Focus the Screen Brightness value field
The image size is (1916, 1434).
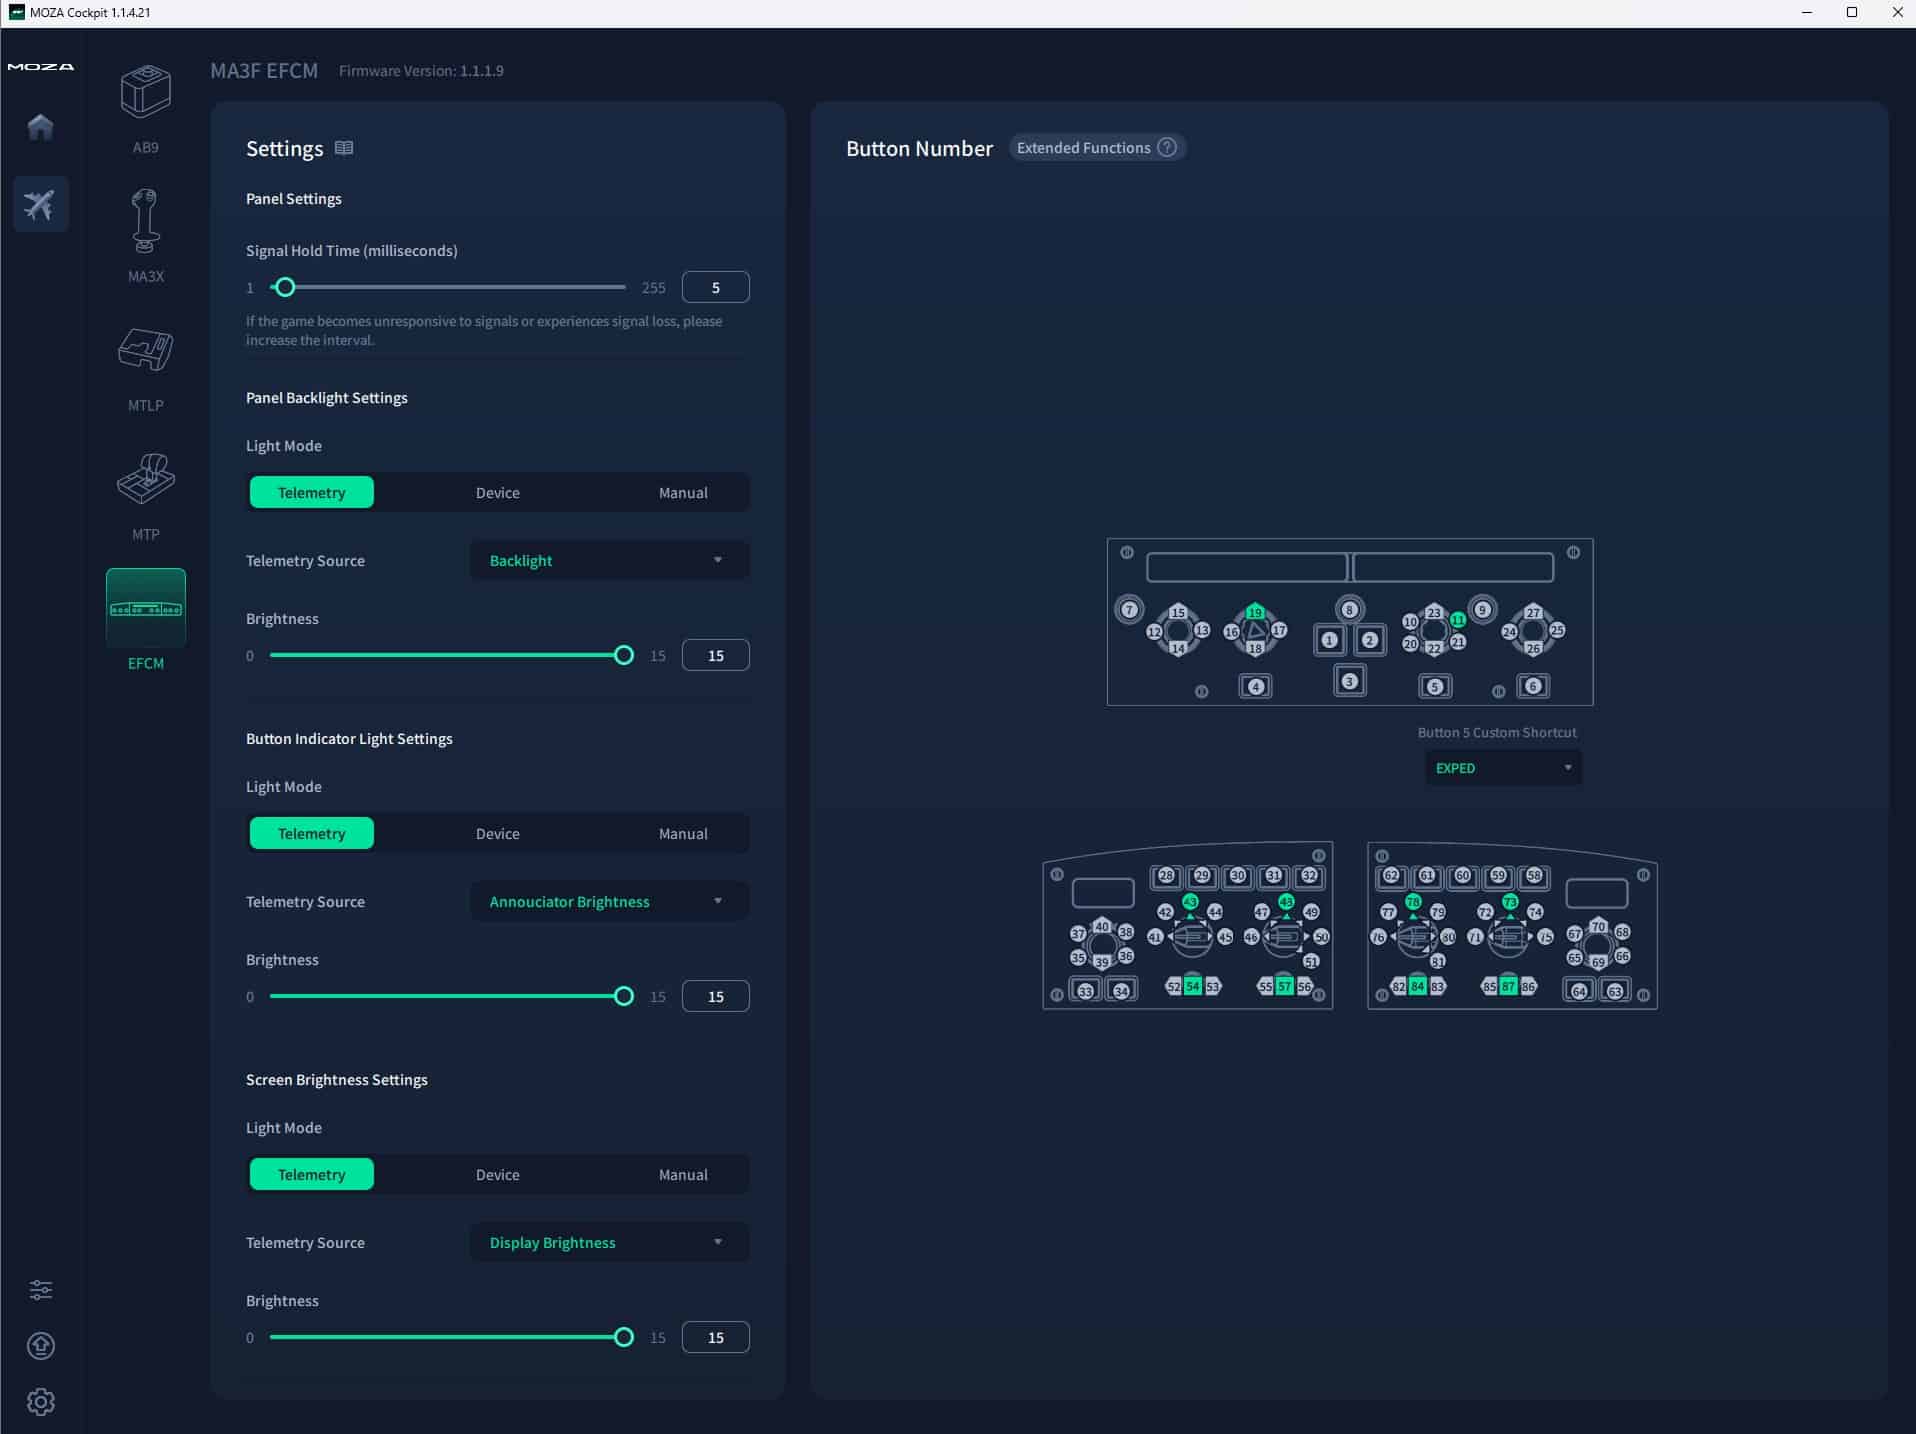pyautogui.click(x=715, y=1337)
